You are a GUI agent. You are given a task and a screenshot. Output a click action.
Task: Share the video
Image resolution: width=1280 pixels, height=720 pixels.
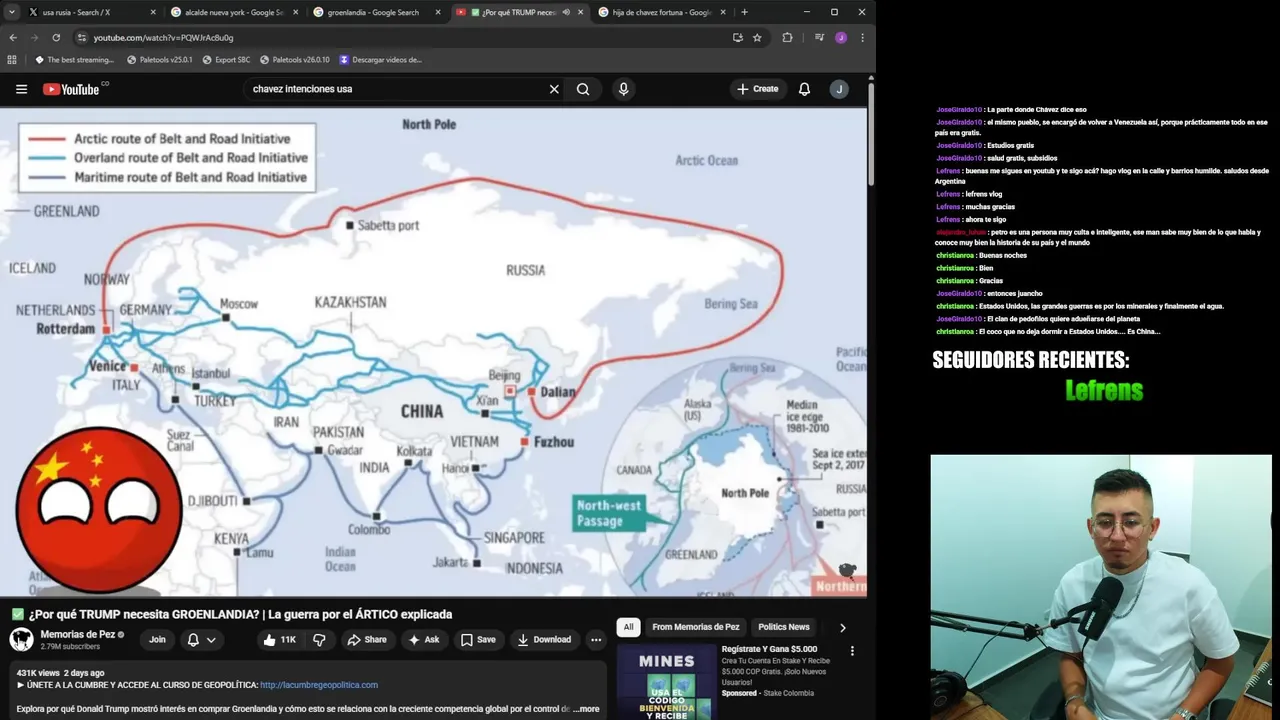[366, 640]
